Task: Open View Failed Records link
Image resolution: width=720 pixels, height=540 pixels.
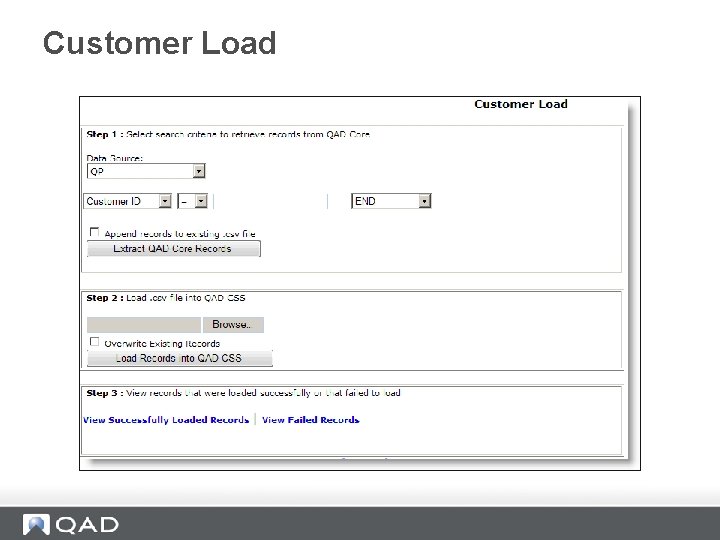Action: point(310,420)
